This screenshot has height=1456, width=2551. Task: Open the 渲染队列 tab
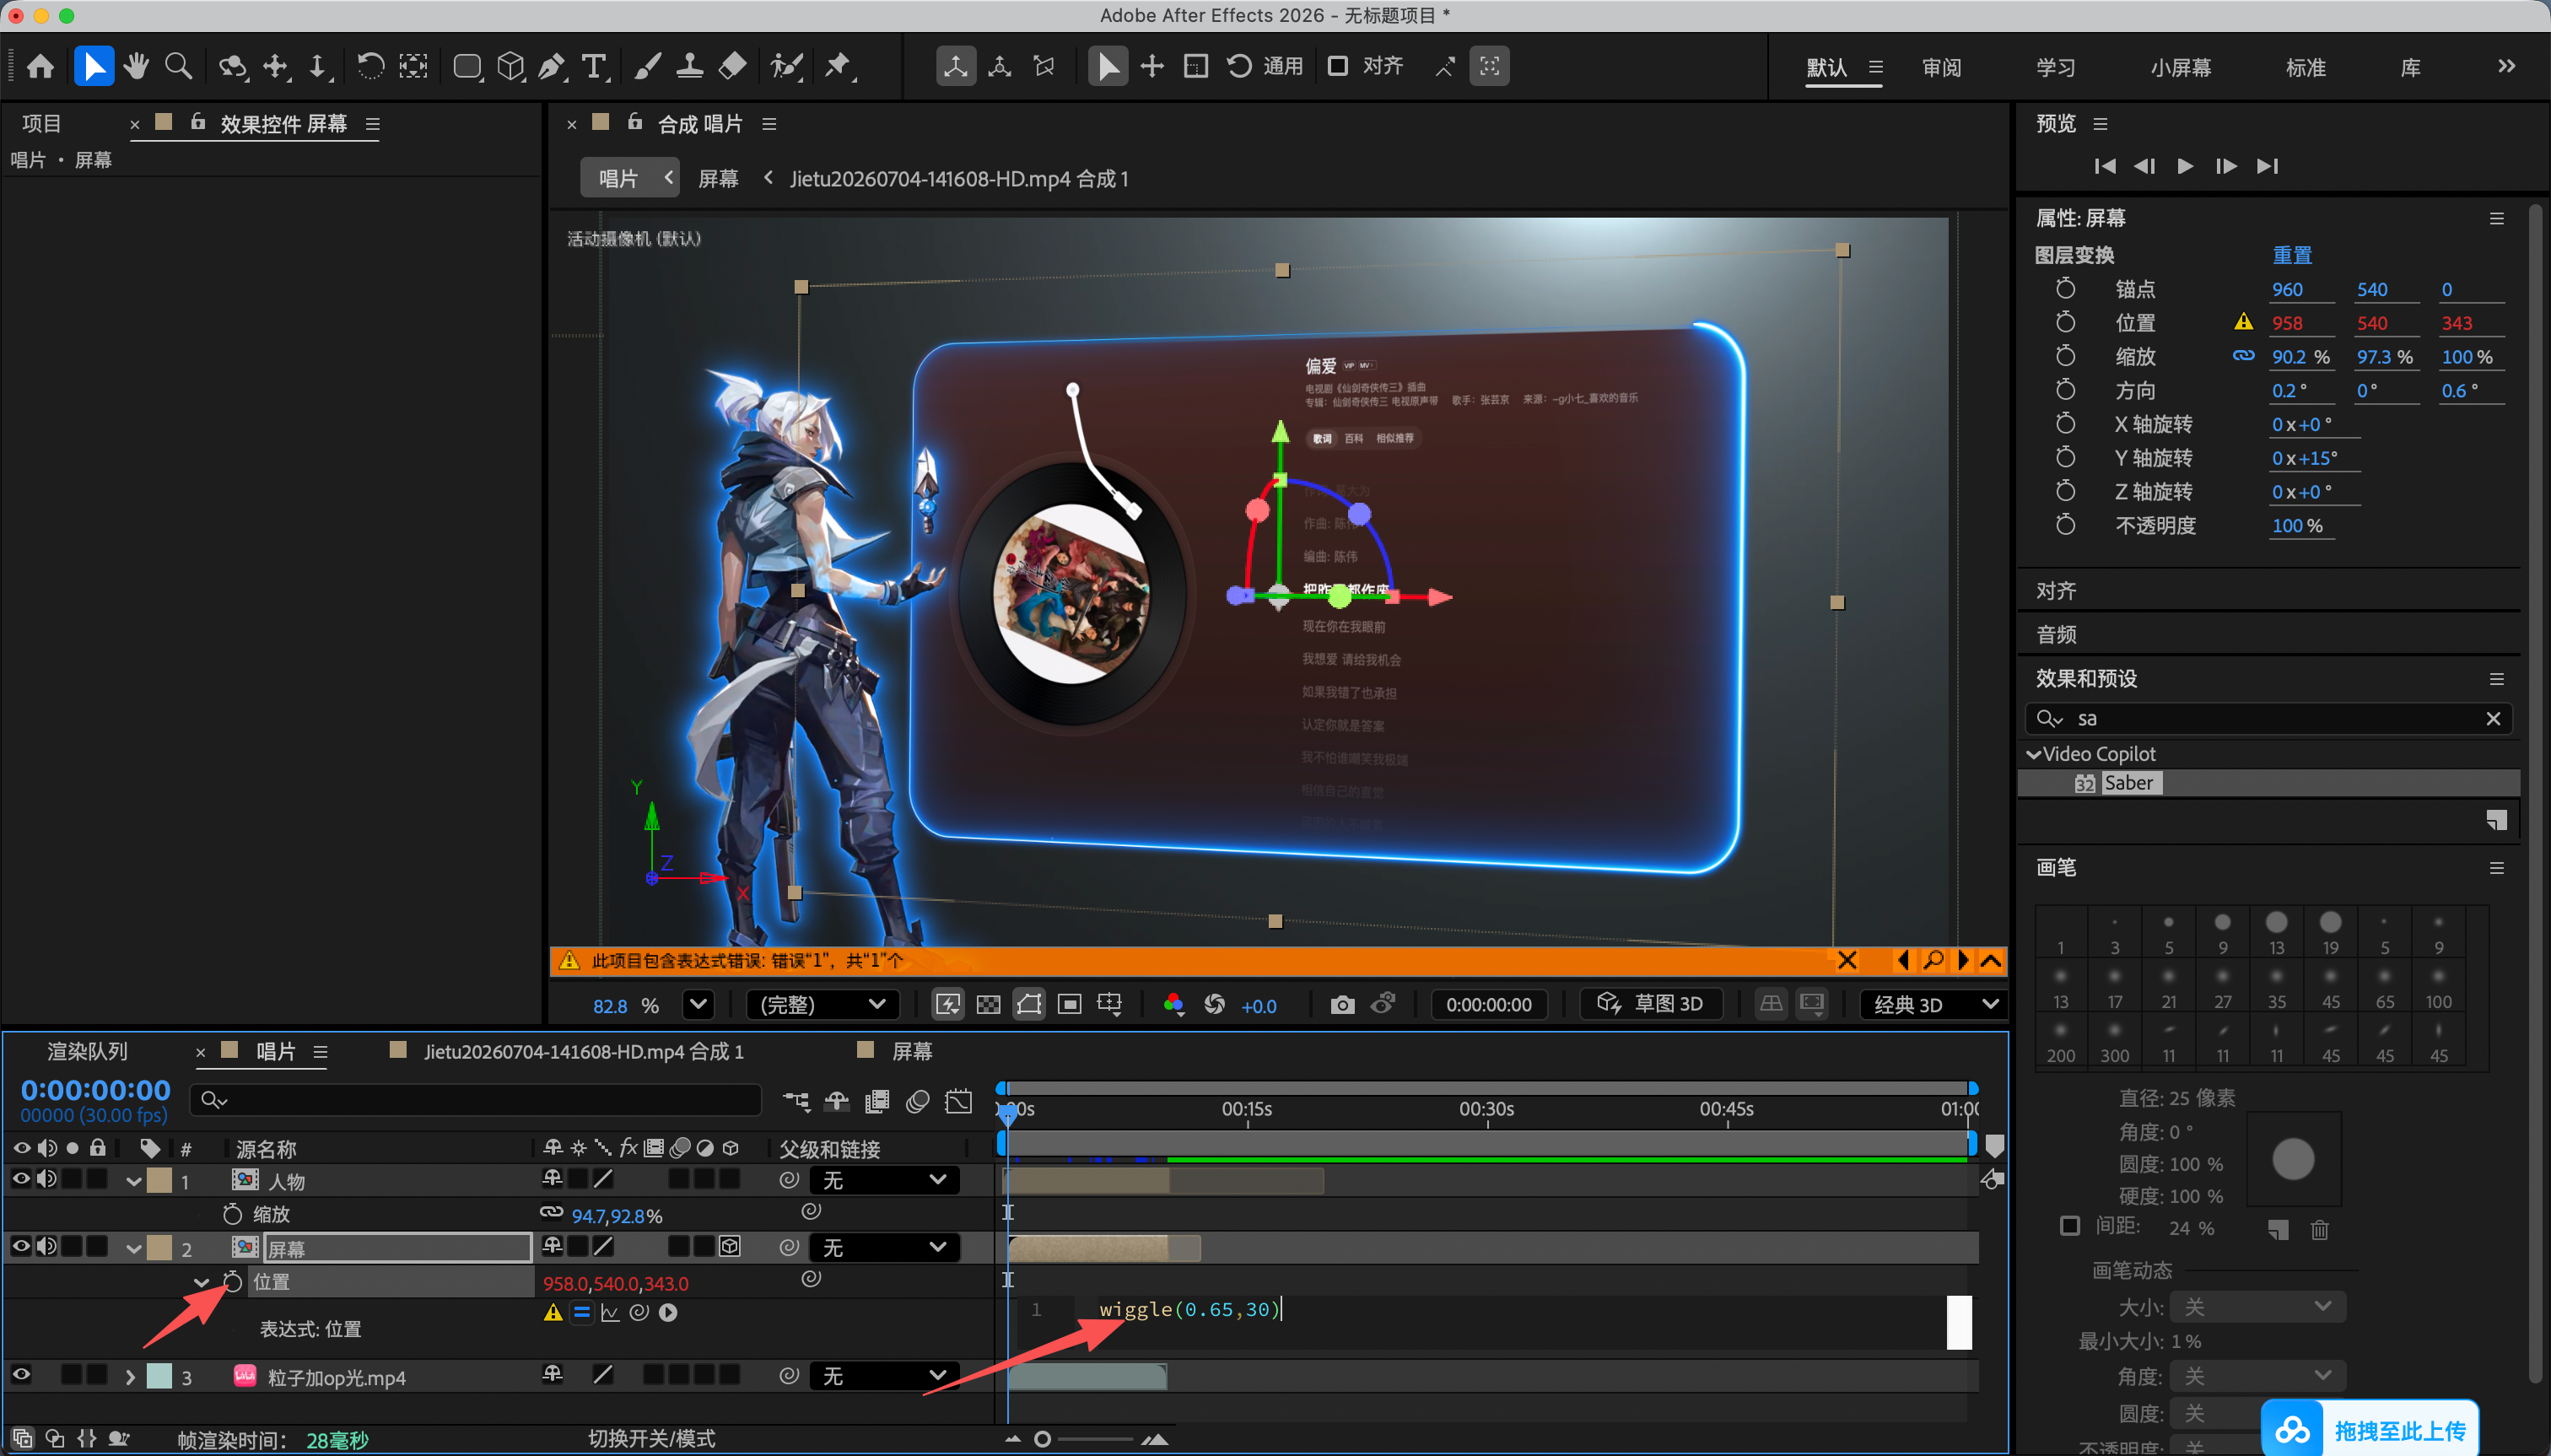pyautogui.click(x=88, y=1051)
